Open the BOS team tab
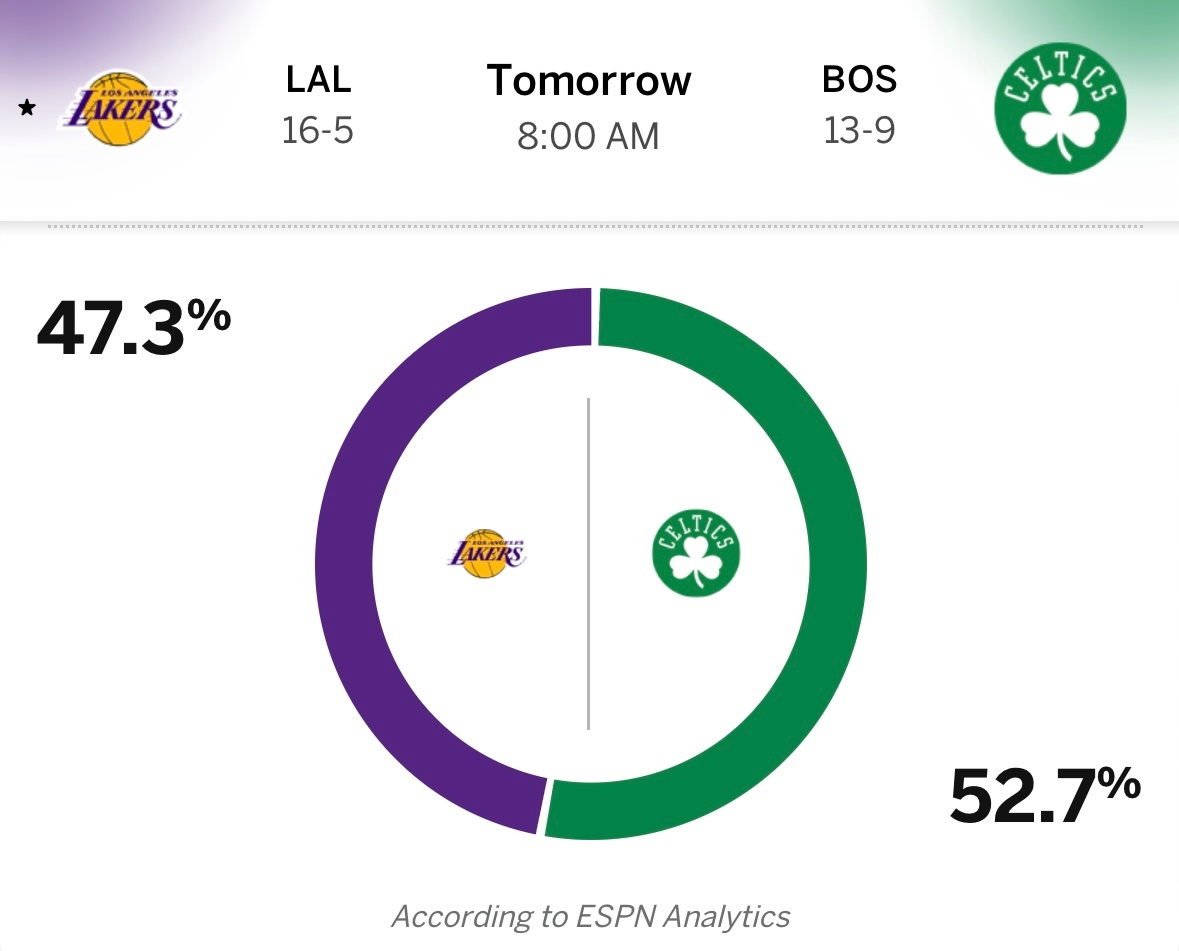This screenshot has height=951, width=1179. point(858,80)
